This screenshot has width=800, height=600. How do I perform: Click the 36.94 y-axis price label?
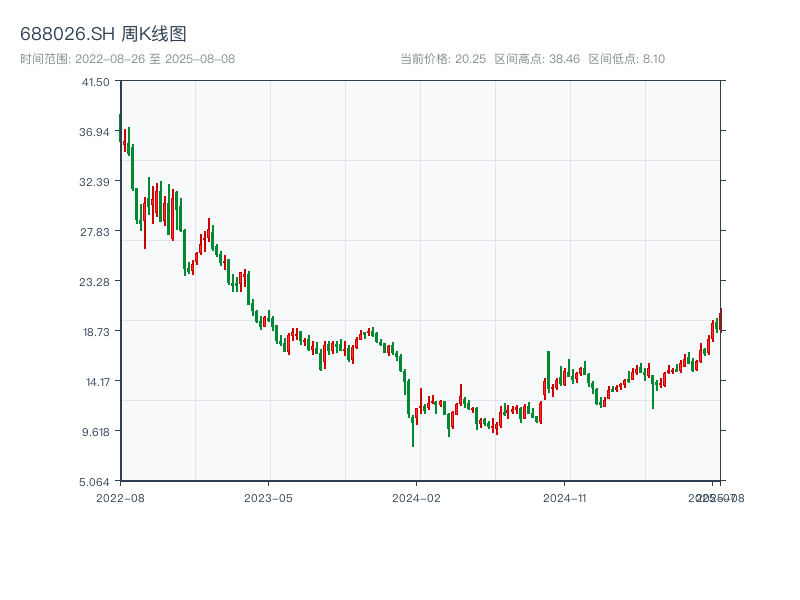96,132
